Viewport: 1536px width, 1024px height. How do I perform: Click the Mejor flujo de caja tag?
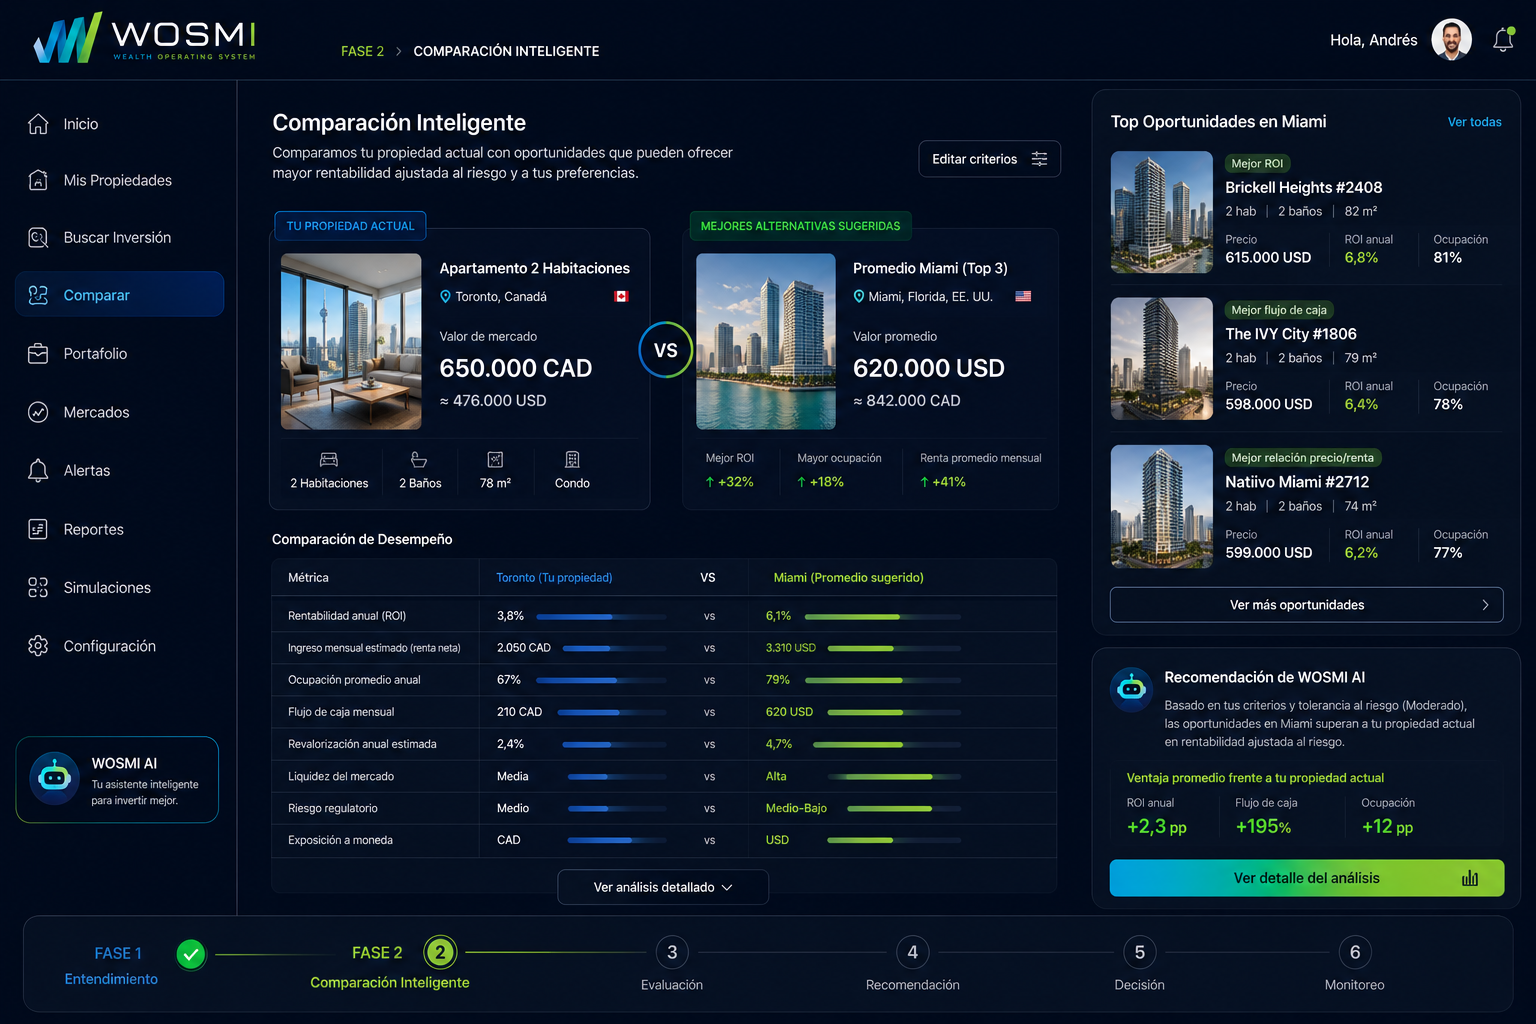(1279, 310)
